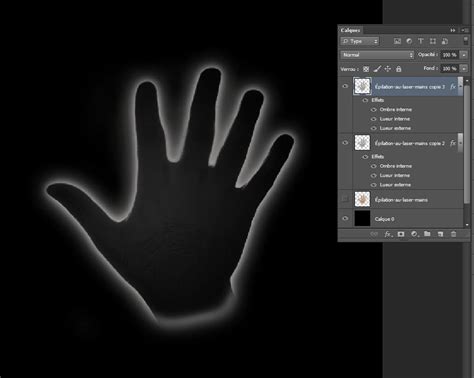The width and height of the screenshot is (474, 378).
Task: Select Épilation-au-laser-mains copie 2 layer name
Action: 410,143
